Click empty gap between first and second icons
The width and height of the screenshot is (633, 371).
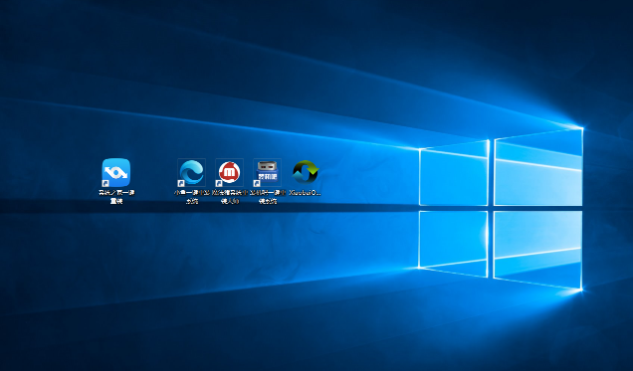(154, 174)
